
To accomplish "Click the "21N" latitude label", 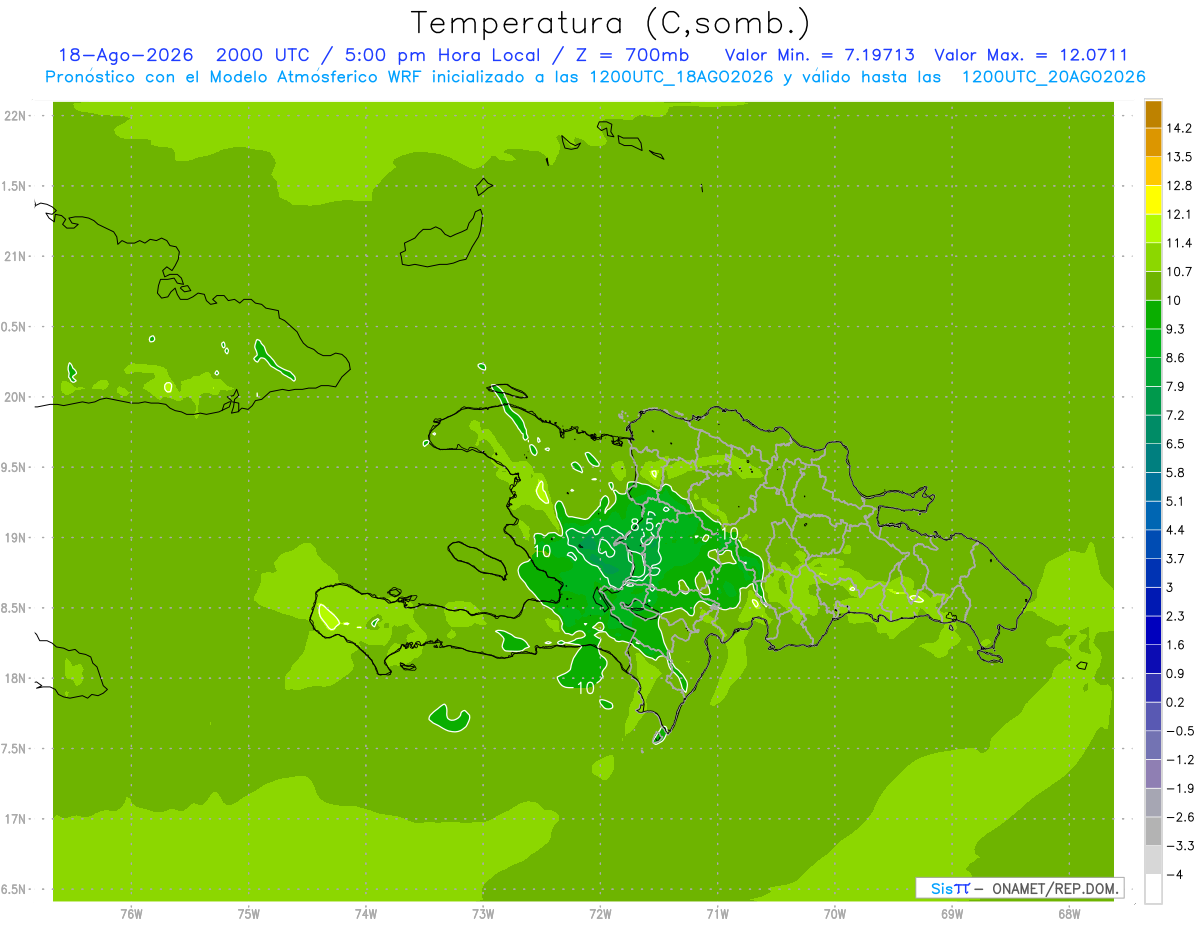I will pos(15,257).
